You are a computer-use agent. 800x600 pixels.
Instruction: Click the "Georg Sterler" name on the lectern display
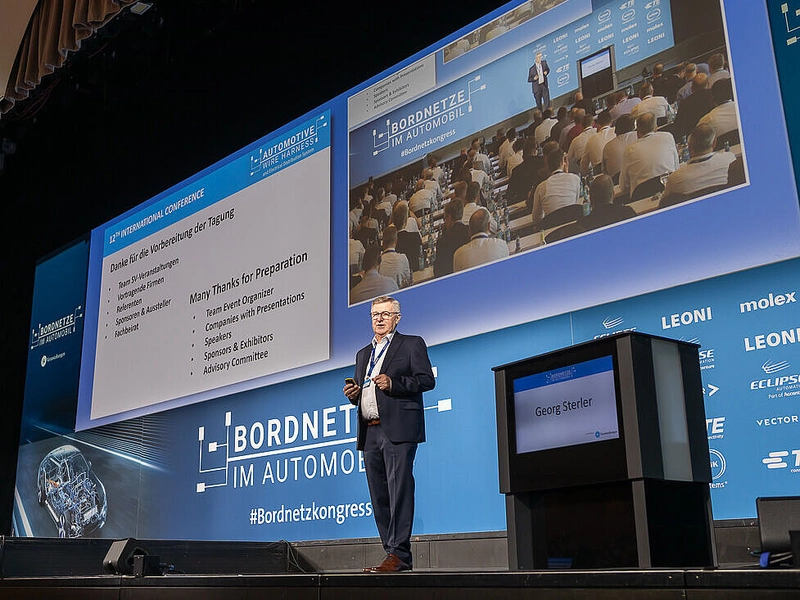(564, 407)
